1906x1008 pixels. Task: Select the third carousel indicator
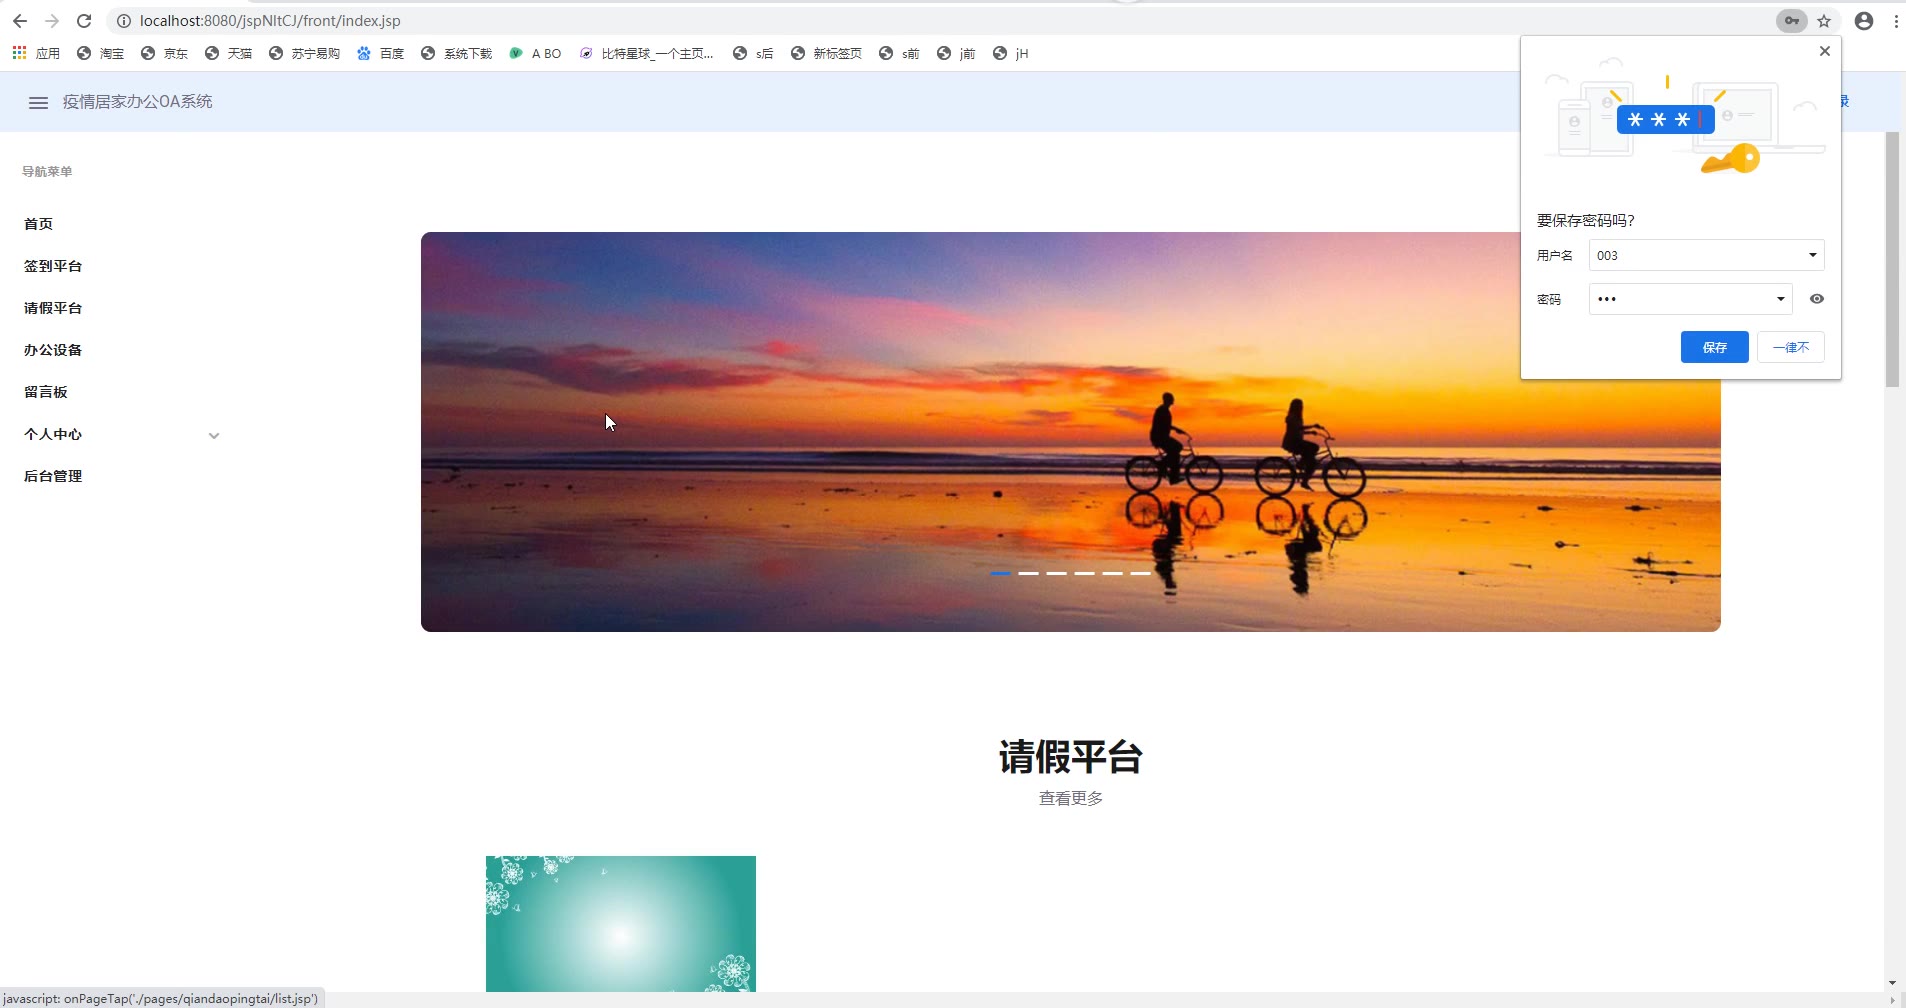(x=1056, y=573)
